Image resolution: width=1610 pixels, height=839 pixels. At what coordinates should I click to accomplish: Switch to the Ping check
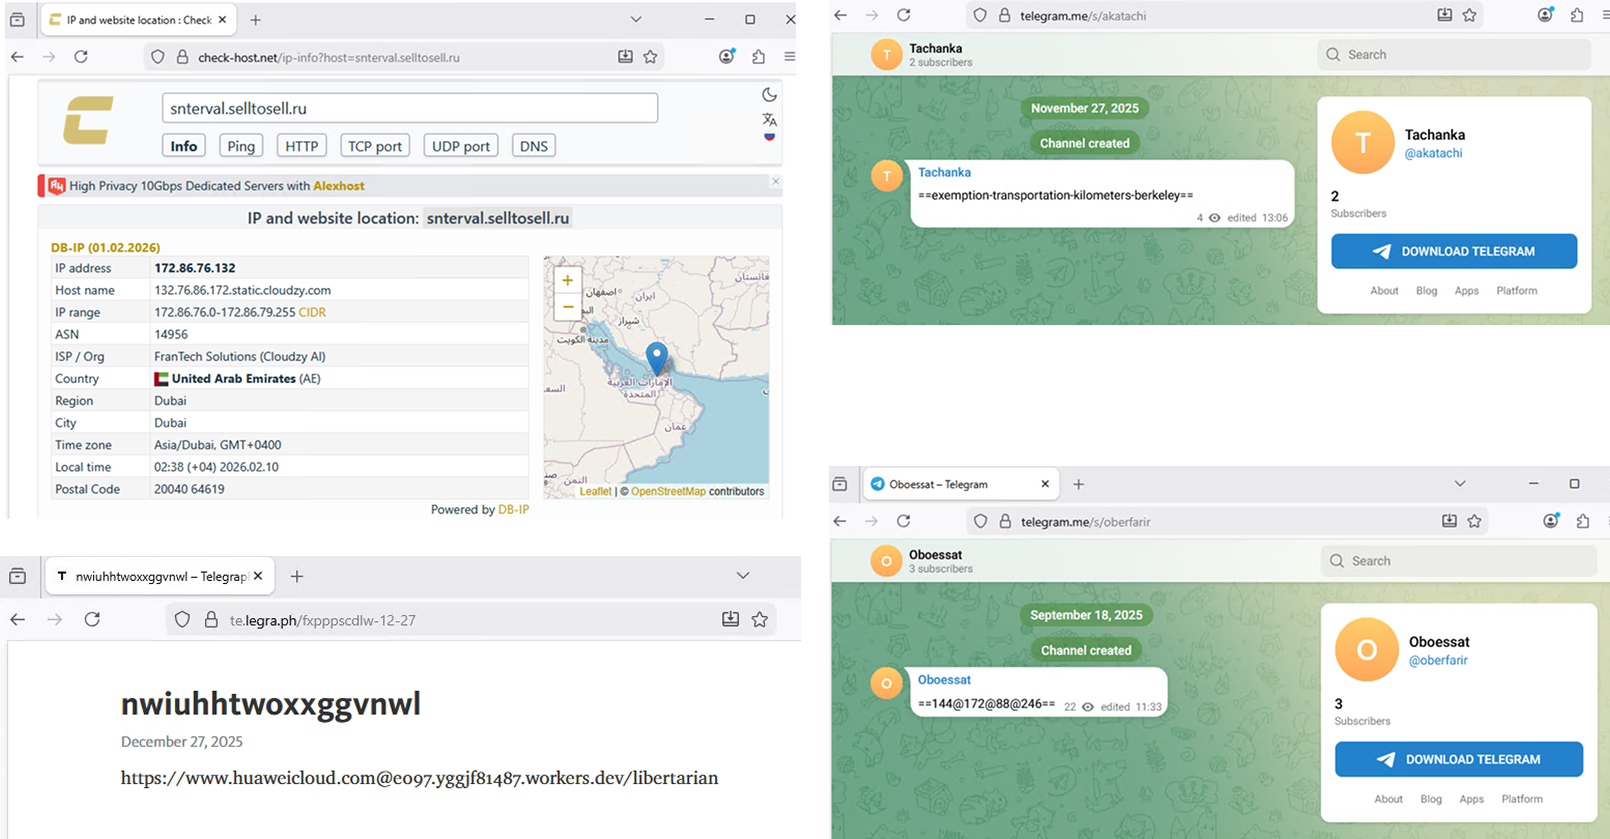point(241,146)
